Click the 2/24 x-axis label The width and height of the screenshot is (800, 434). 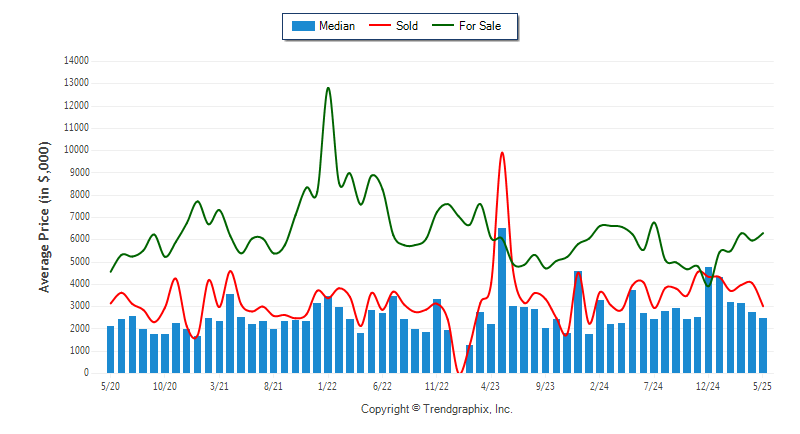click(599, 387)
